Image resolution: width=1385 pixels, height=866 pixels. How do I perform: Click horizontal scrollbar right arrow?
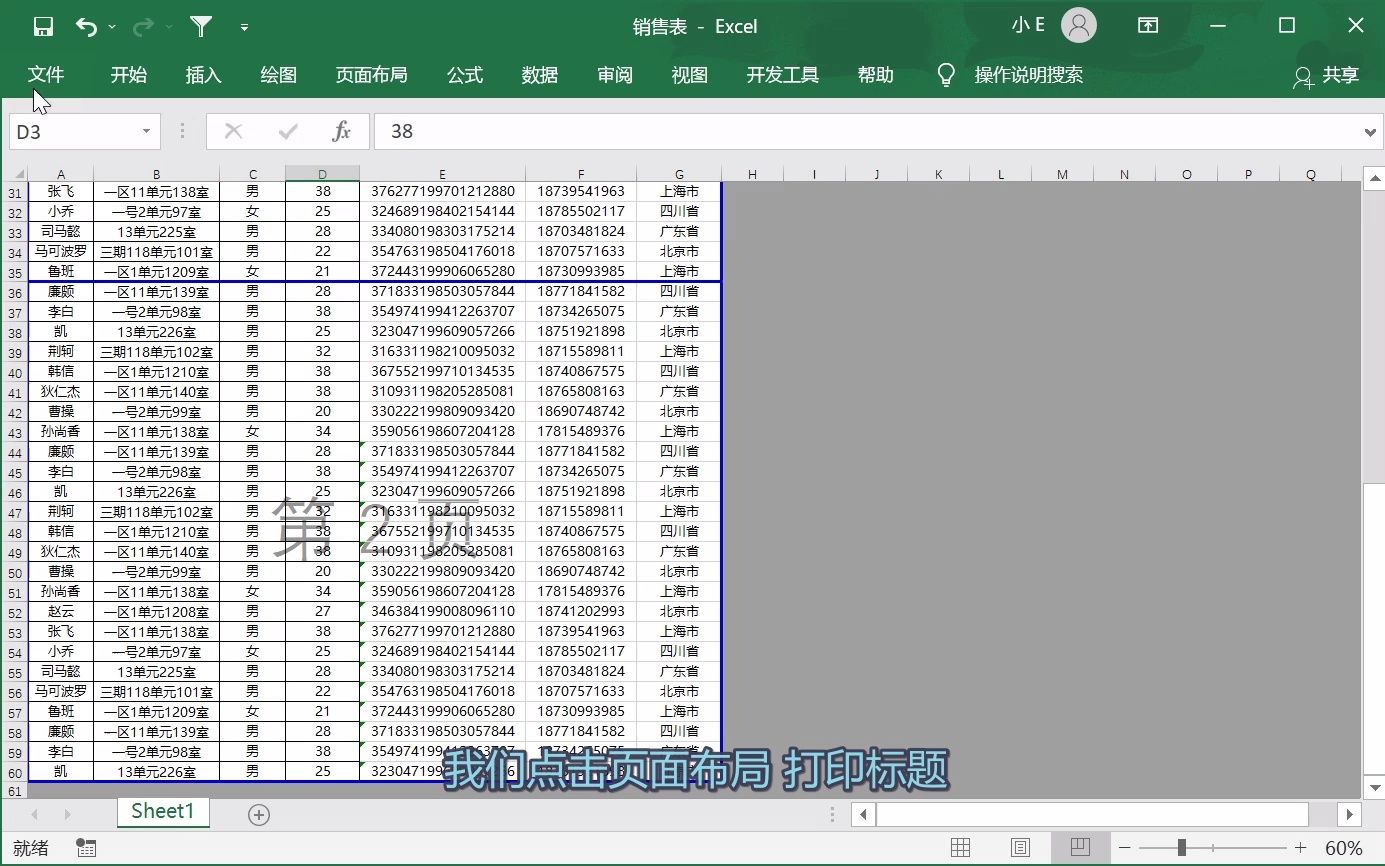1350,814
